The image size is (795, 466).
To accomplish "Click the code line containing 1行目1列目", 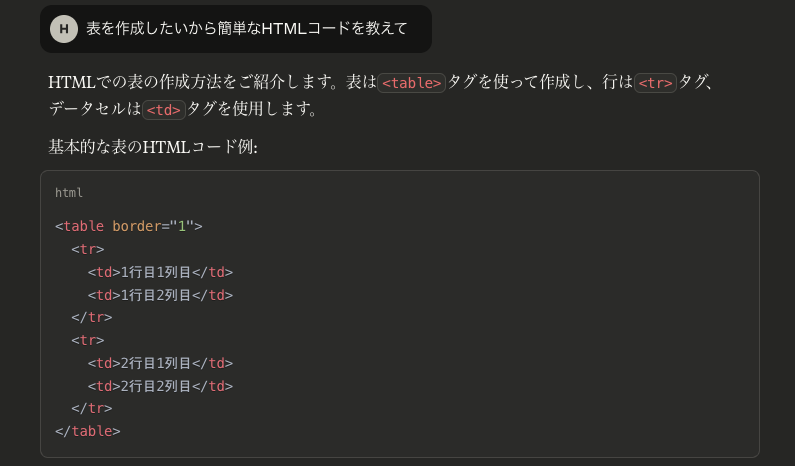I will click(160, 272).
